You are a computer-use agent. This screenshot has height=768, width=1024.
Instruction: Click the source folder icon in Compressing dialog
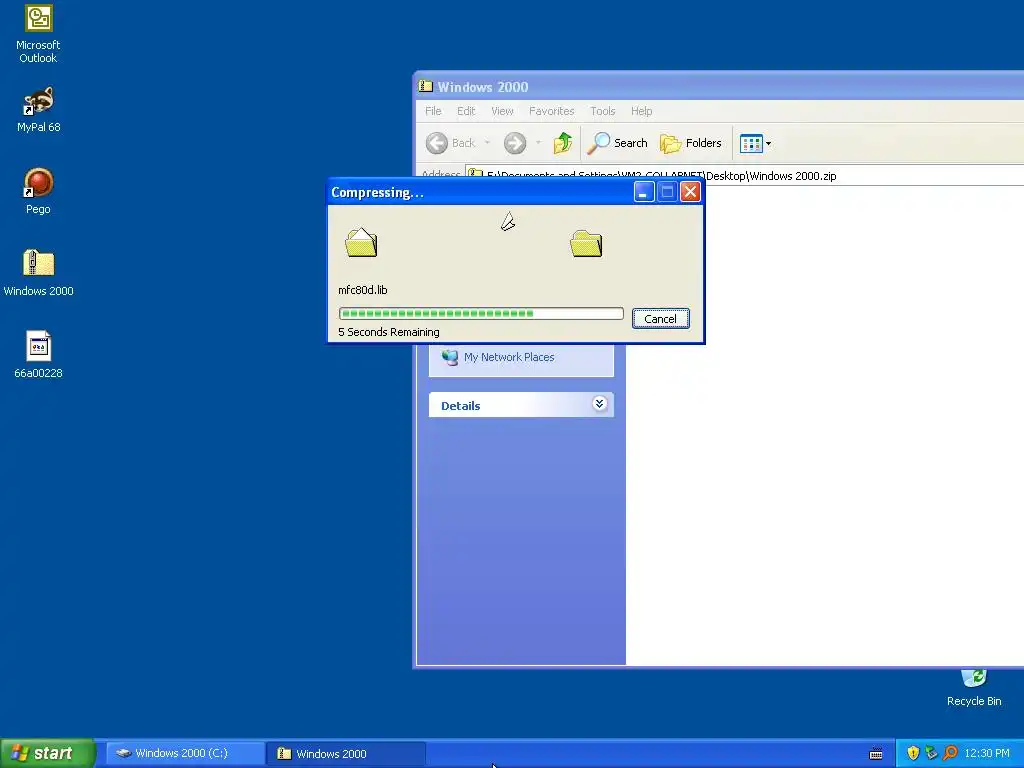[x=361, y=243]
